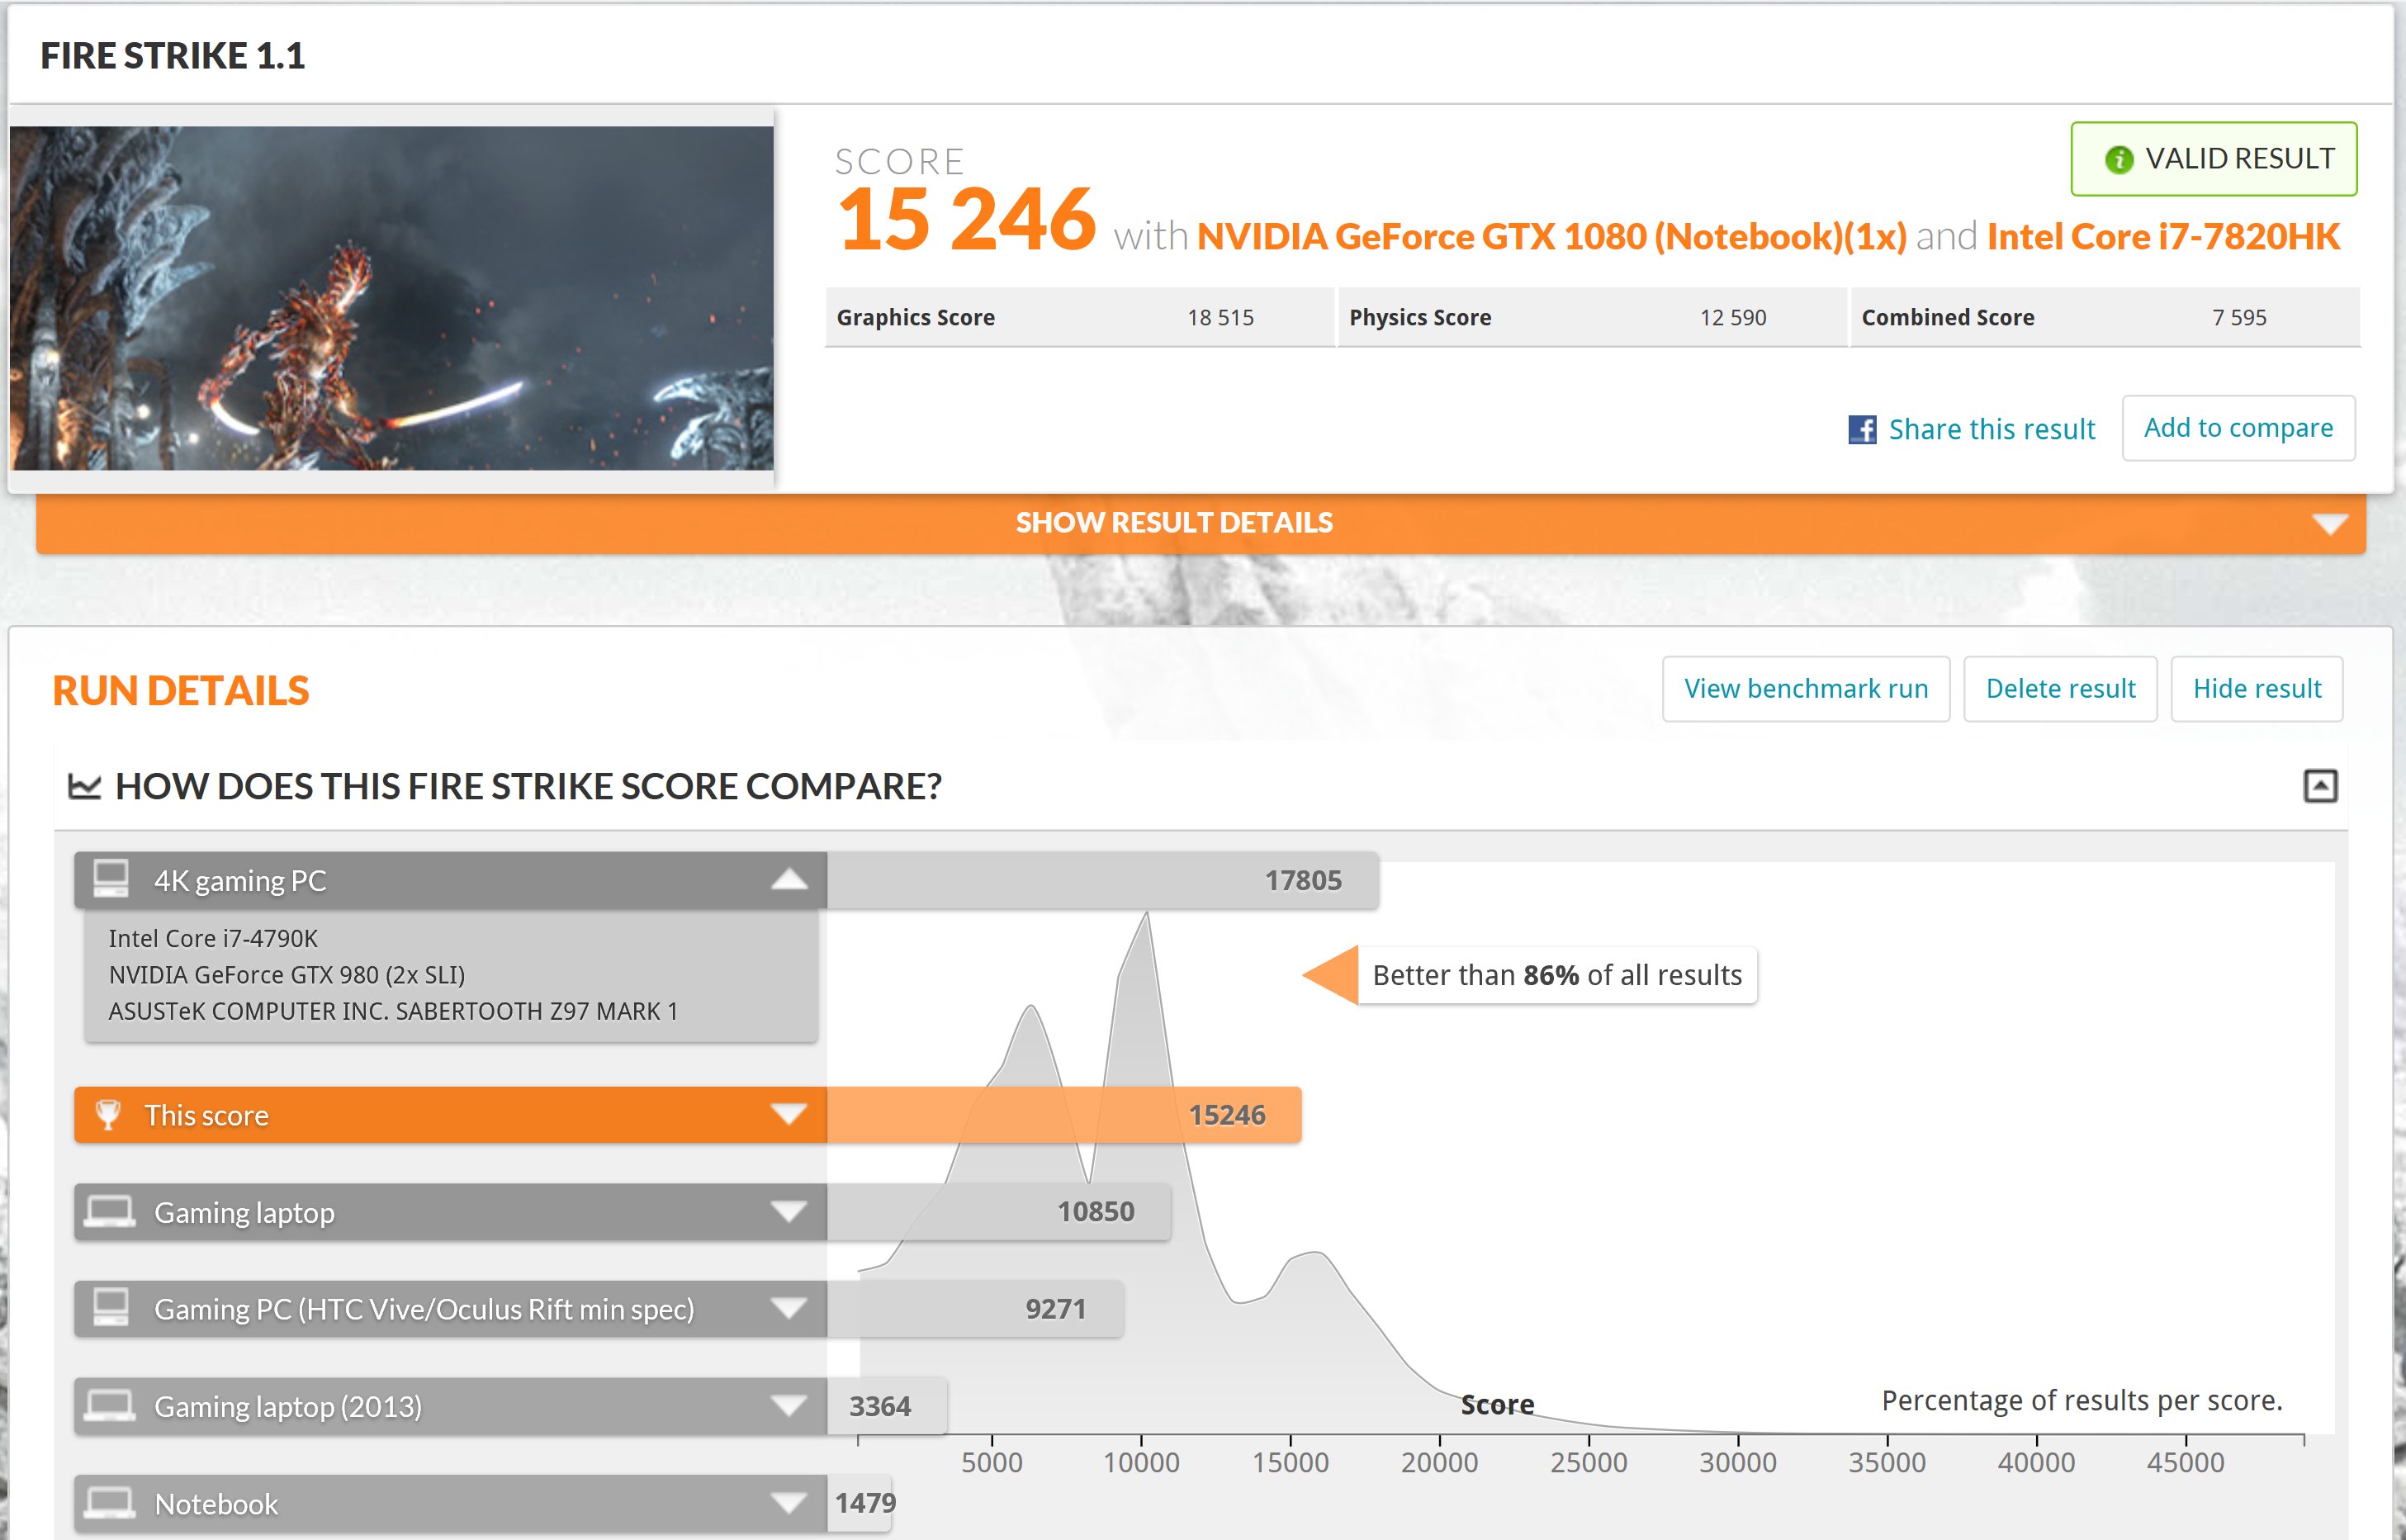Image resolution: width=2406 pixels, height=1540 pixels.
Task: Click the desktop icon on the 4K gaming PC row
Action: 111,879
